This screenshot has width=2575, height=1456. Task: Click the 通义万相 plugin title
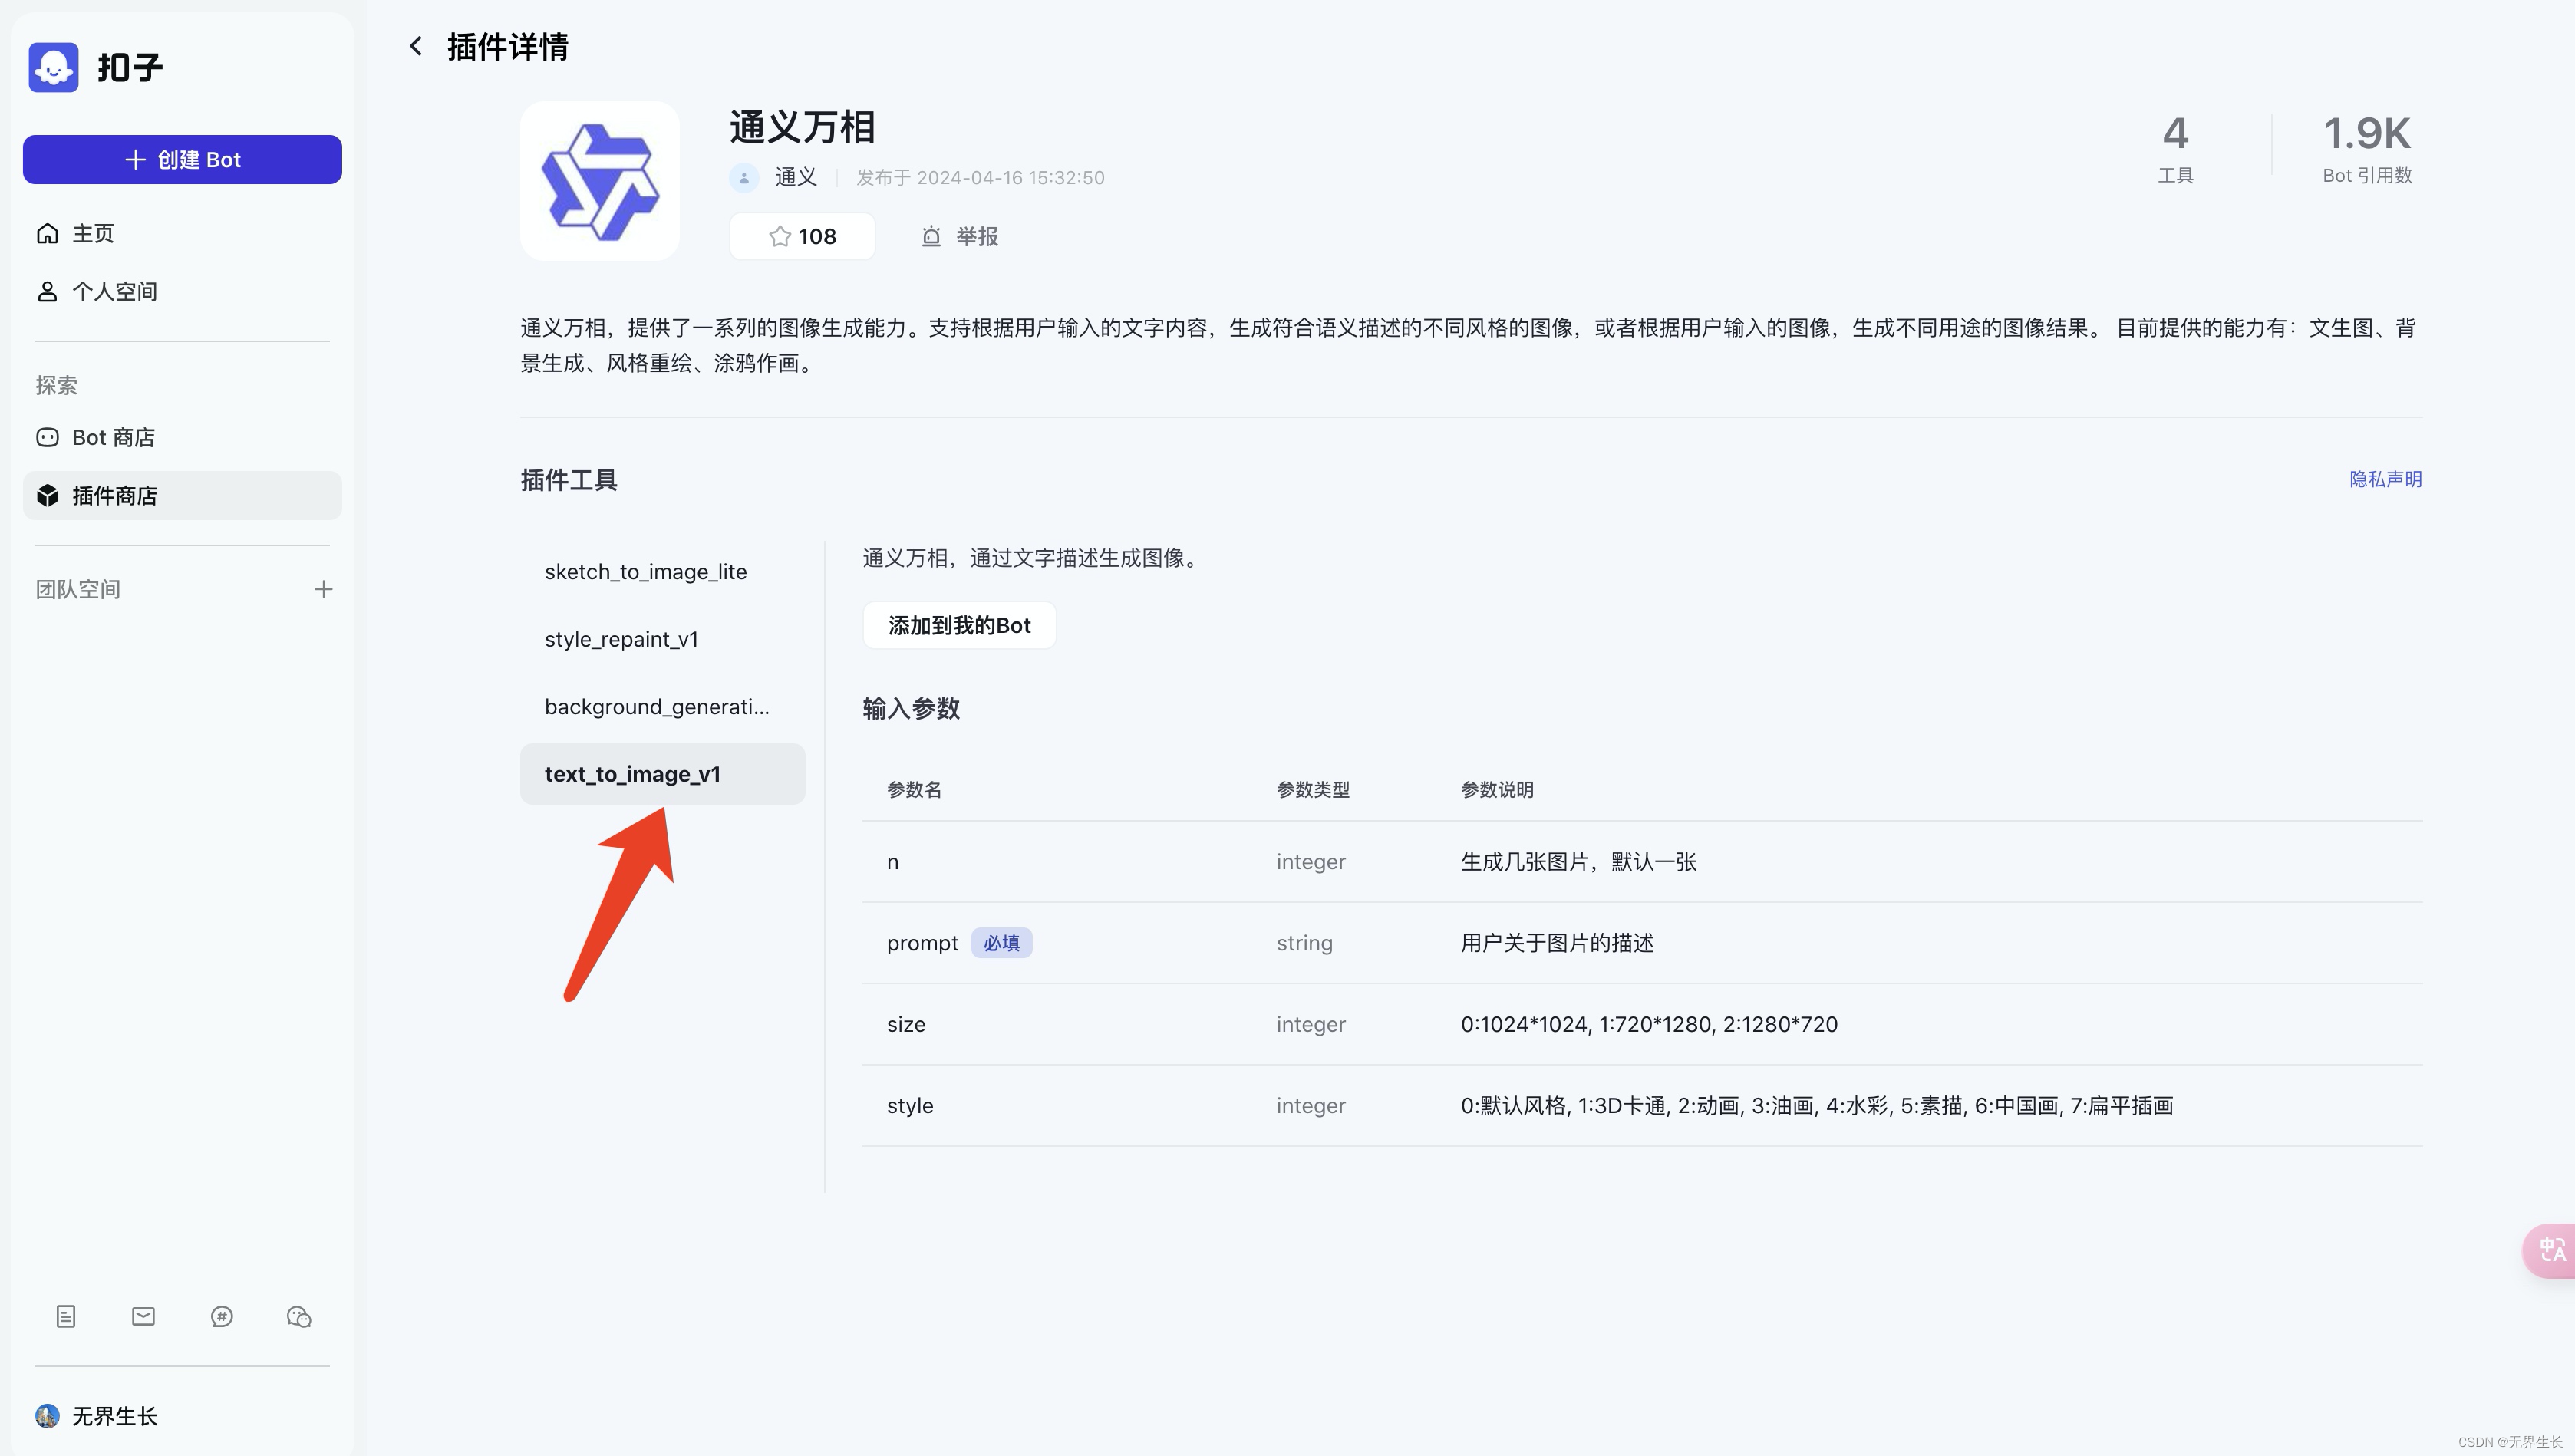tap(802, 127)
